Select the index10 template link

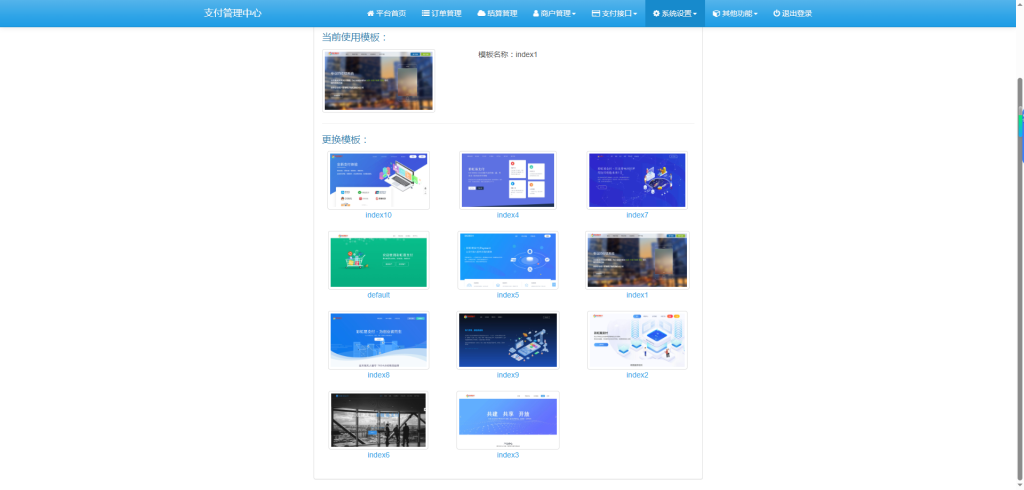[x=379, y=215]
